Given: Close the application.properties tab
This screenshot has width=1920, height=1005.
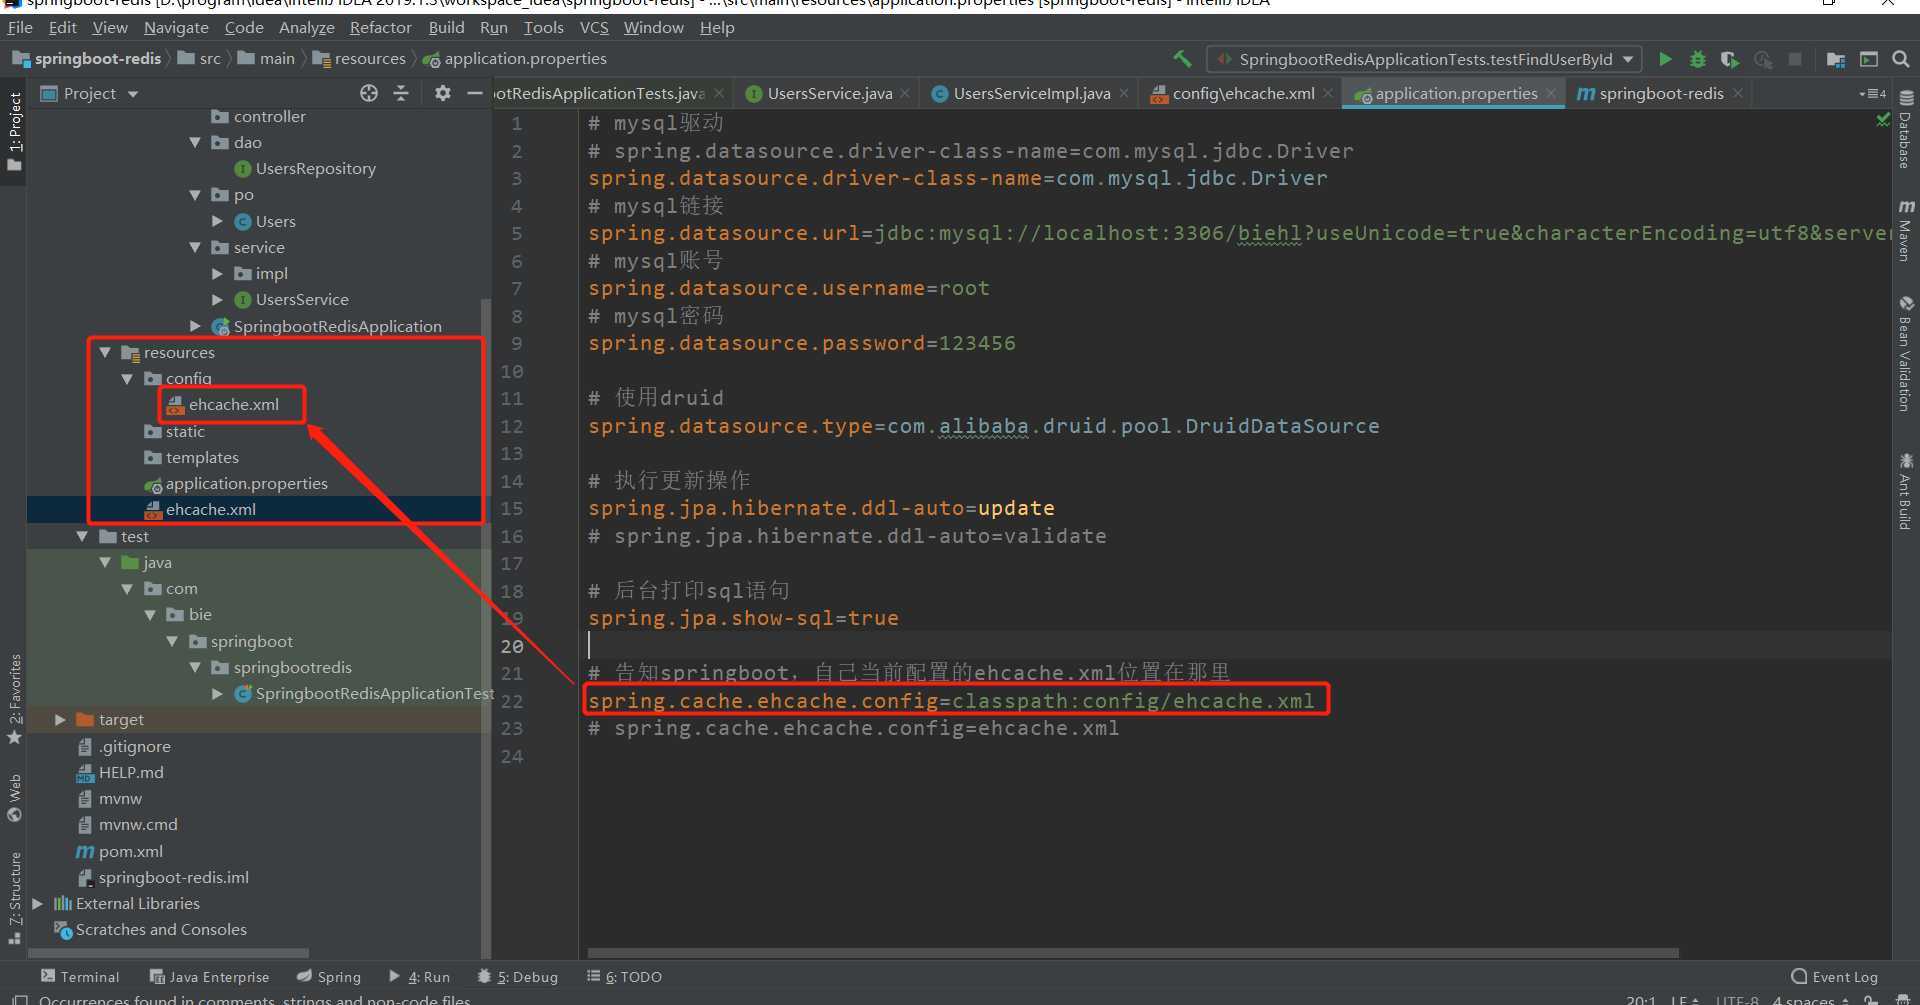Looking at the screenshot, I should (x=1550, y=93).
